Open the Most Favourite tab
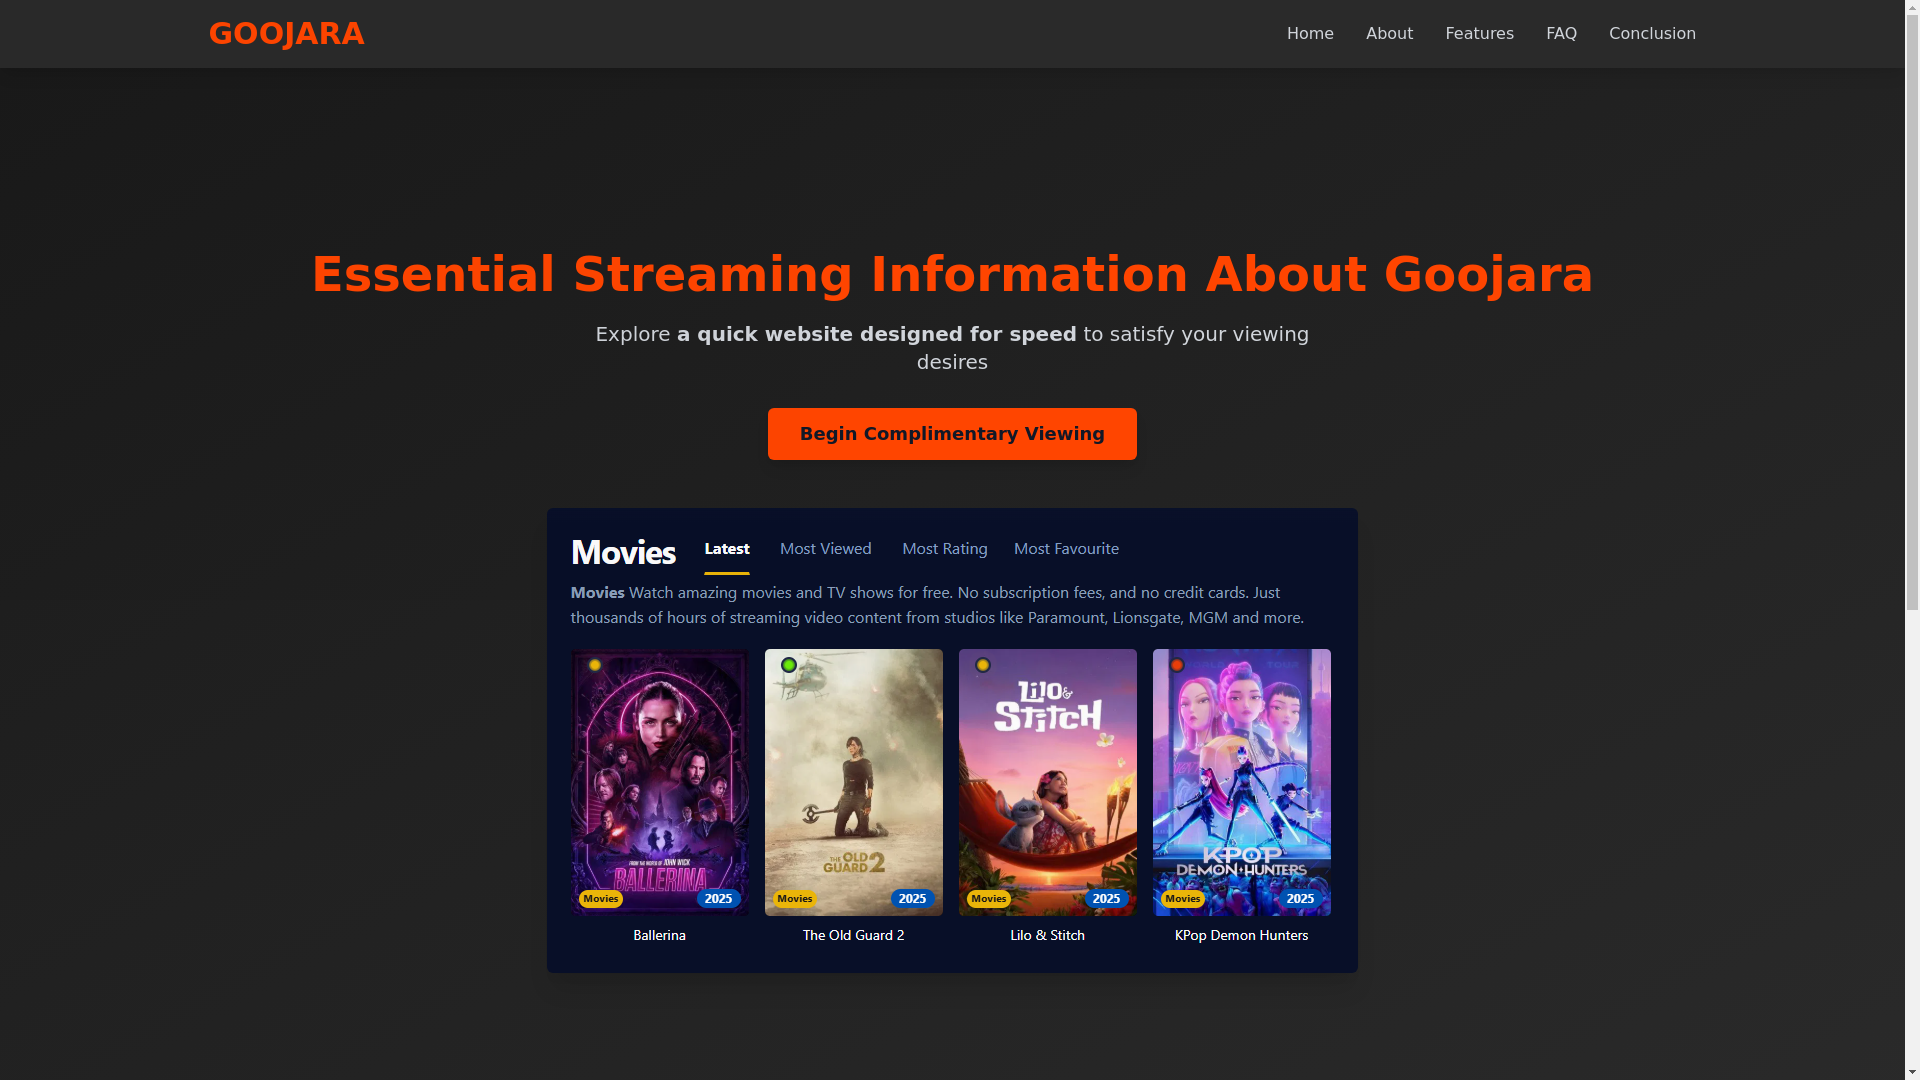 [1066, 549]
